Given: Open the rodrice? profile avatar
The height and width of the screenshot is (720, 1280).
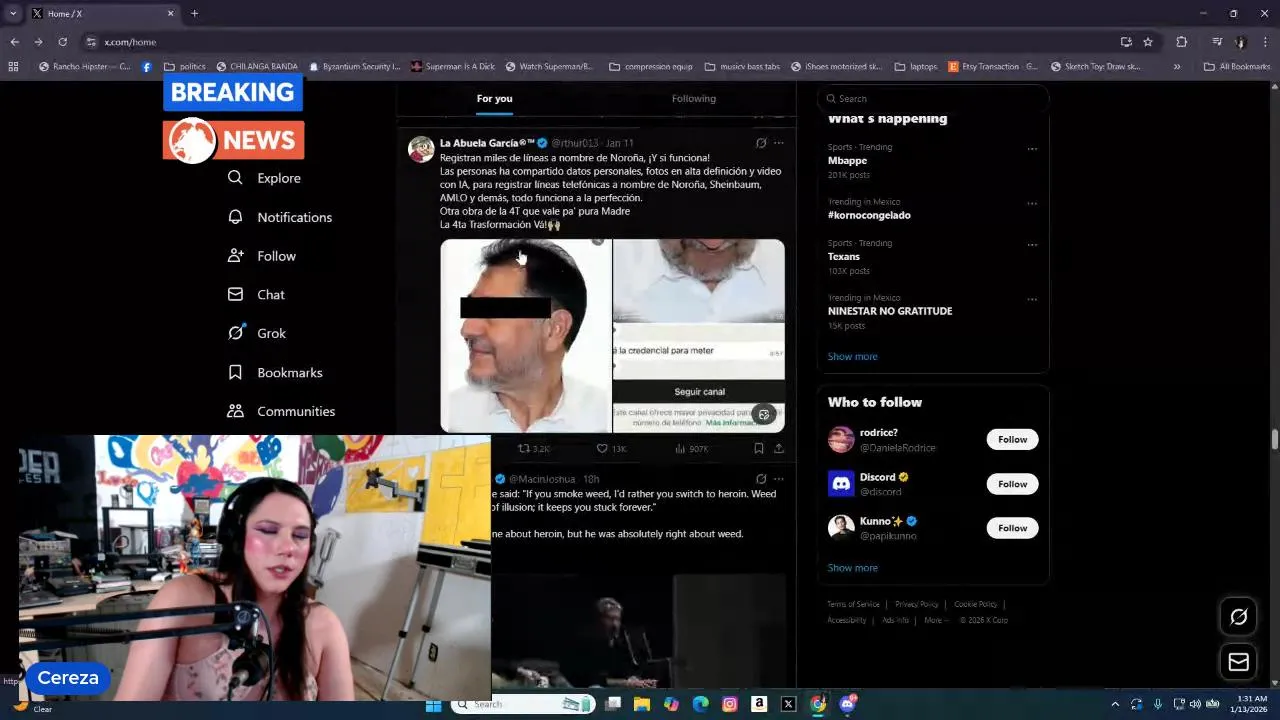Looking at the screenshot, I should 841,439.
